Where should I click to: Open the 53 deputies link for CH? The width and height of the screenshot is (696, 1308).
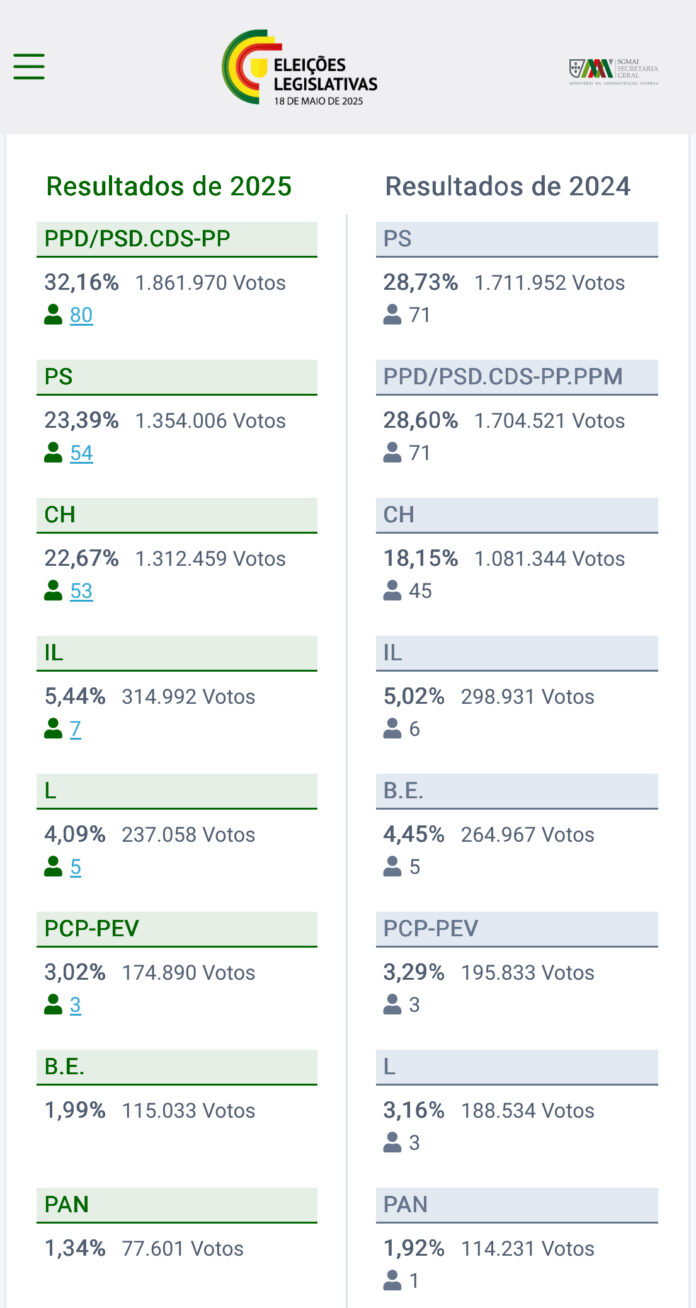click(x=81, y=591)
